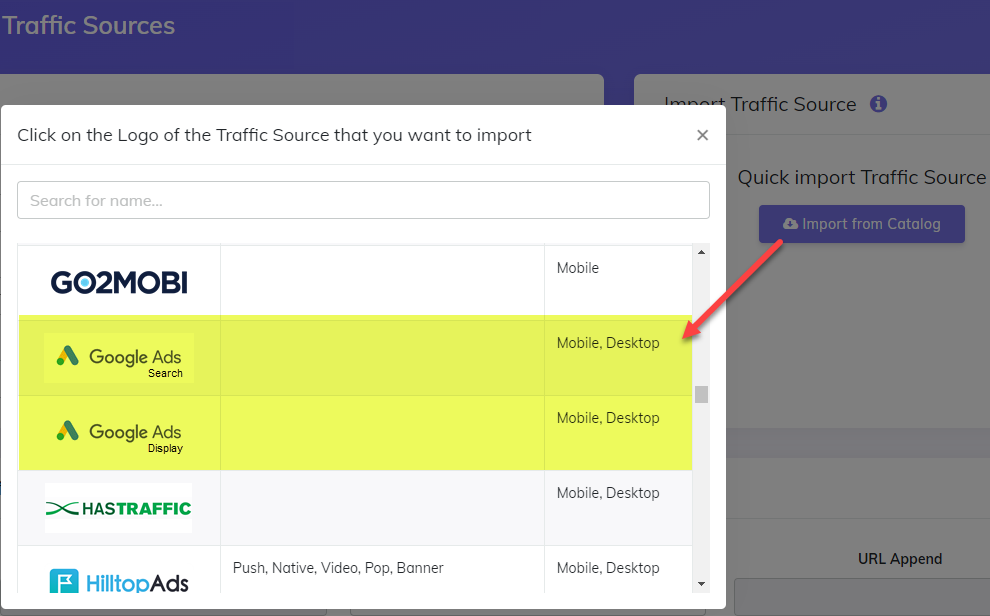Click 'Mobile, Desktop' in HasTraffic row
990x616 pixels.
click(607, 493)
